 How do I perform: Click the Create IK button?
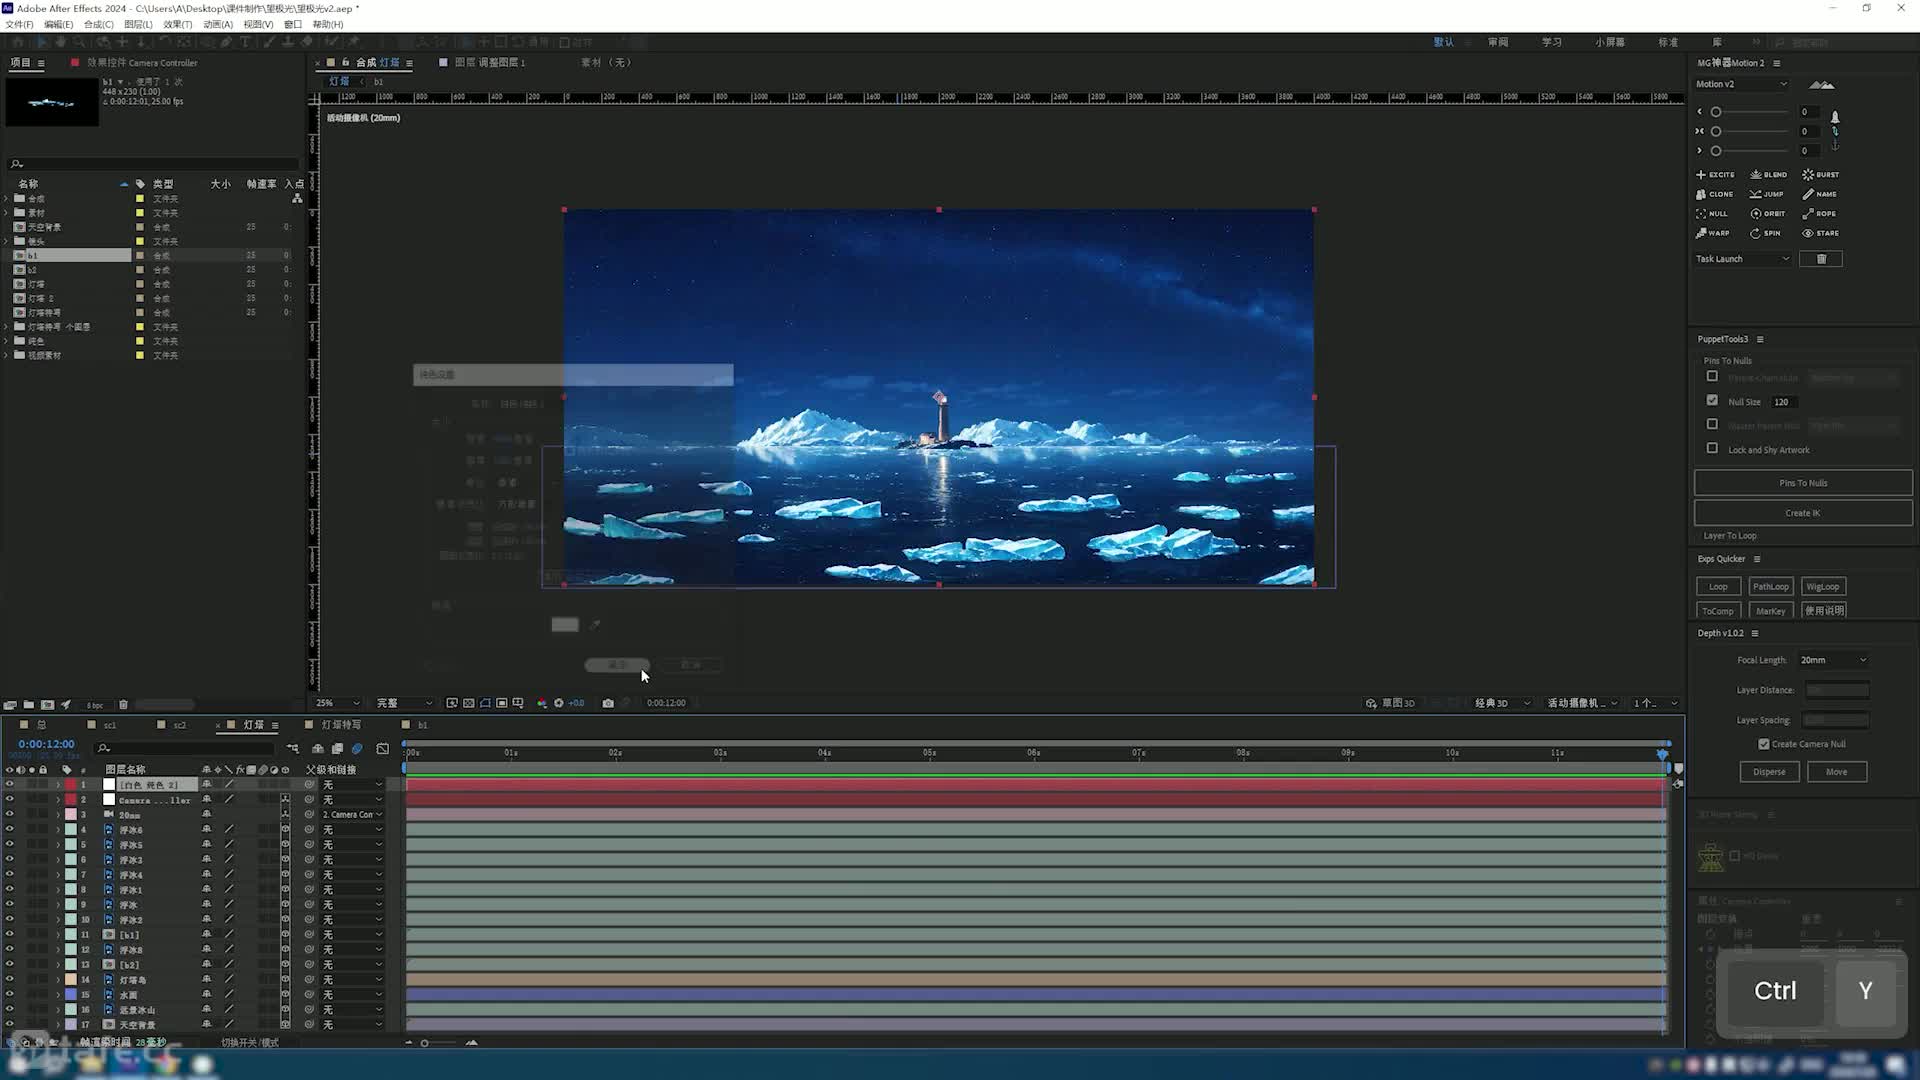click(1803, 513)
